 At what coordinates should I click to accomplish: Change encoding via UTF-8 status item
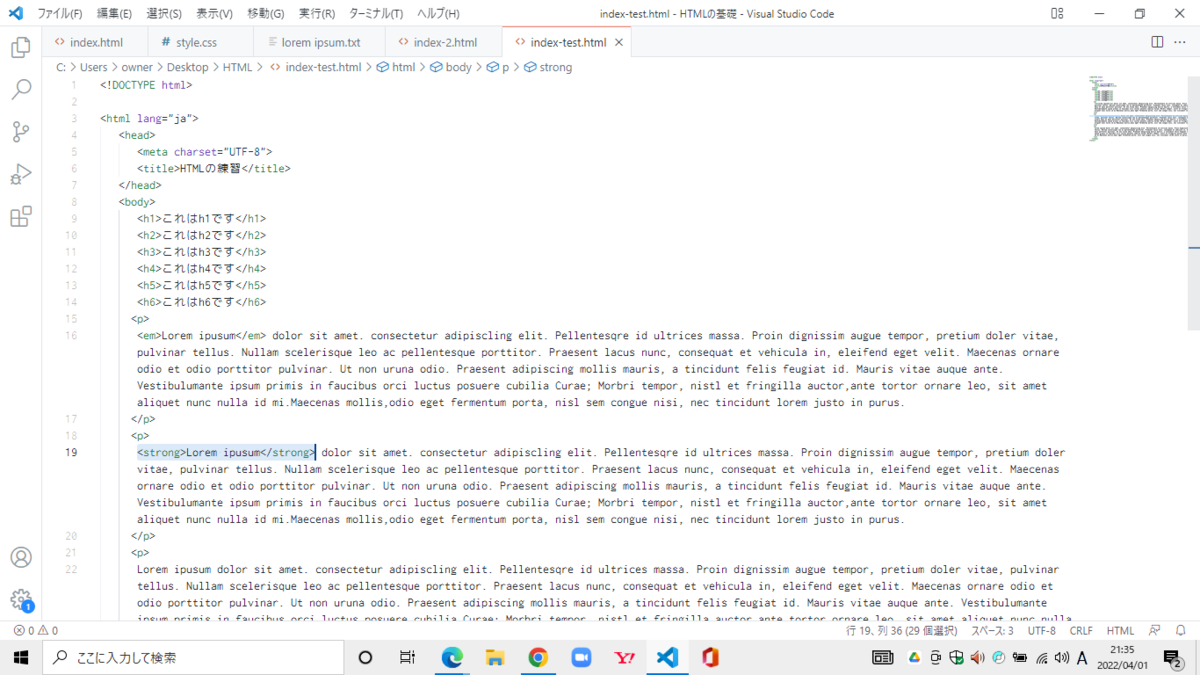1041,631
